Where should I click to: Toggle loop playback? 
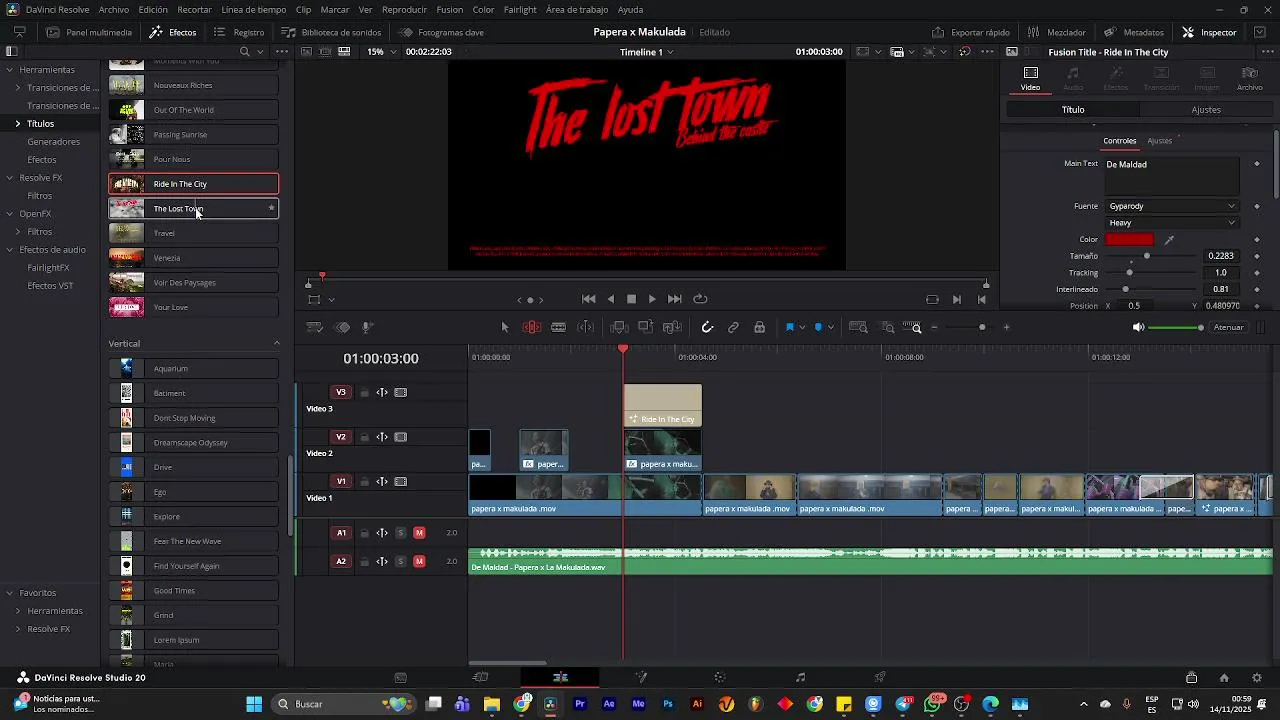pyautogui.click(x=700, y=299)
